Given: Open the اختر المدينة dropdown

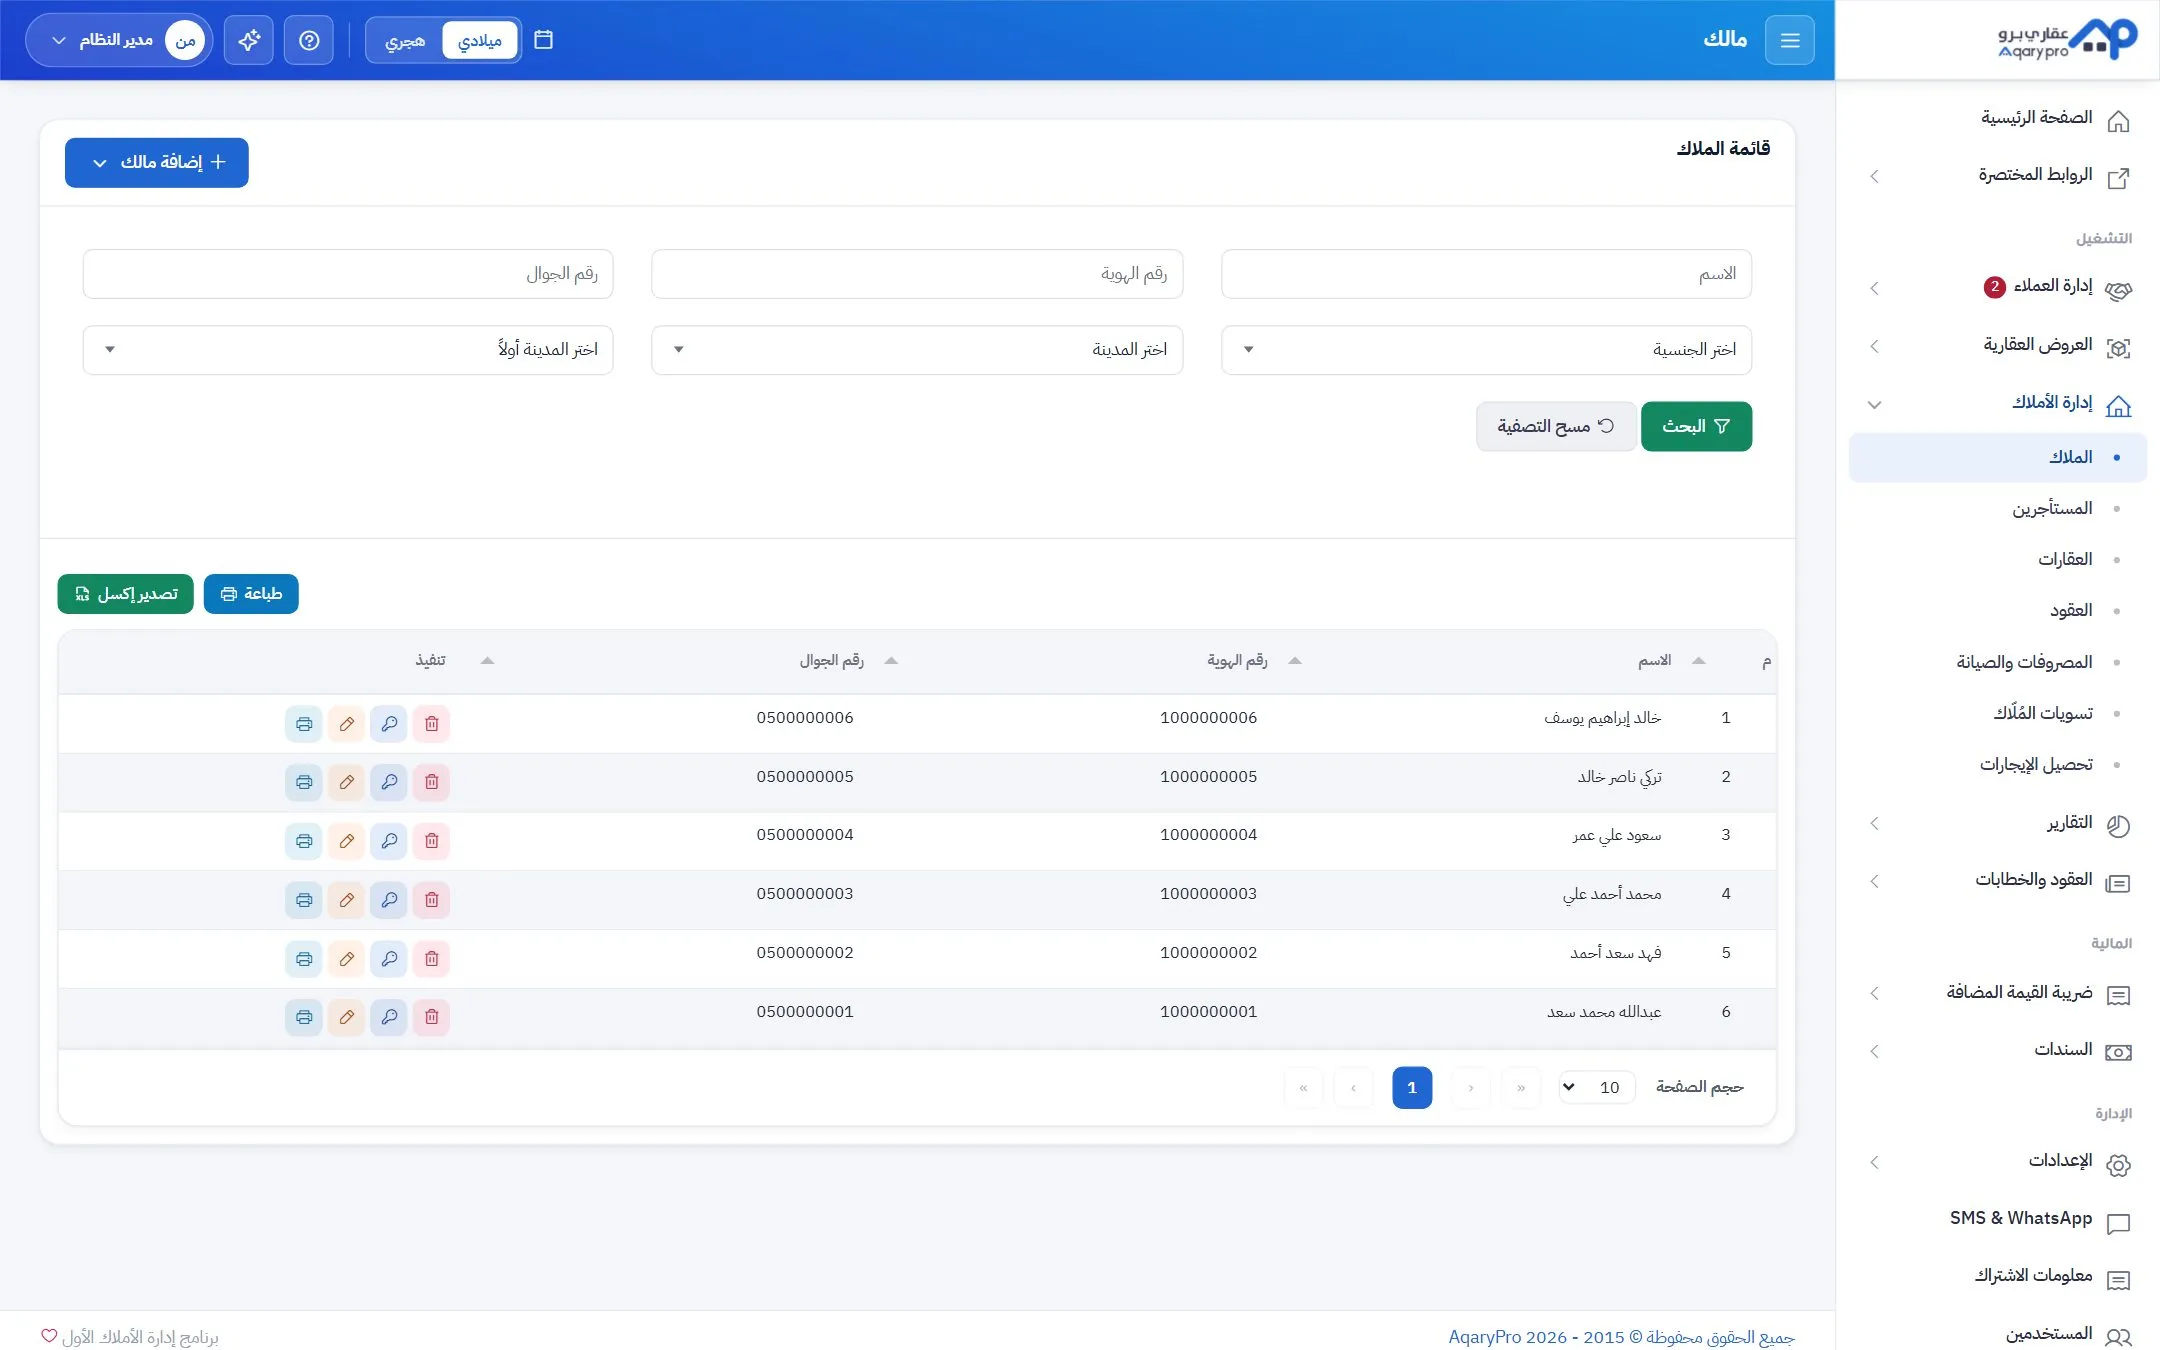Looking at the screenshot, I should [917, 350].
